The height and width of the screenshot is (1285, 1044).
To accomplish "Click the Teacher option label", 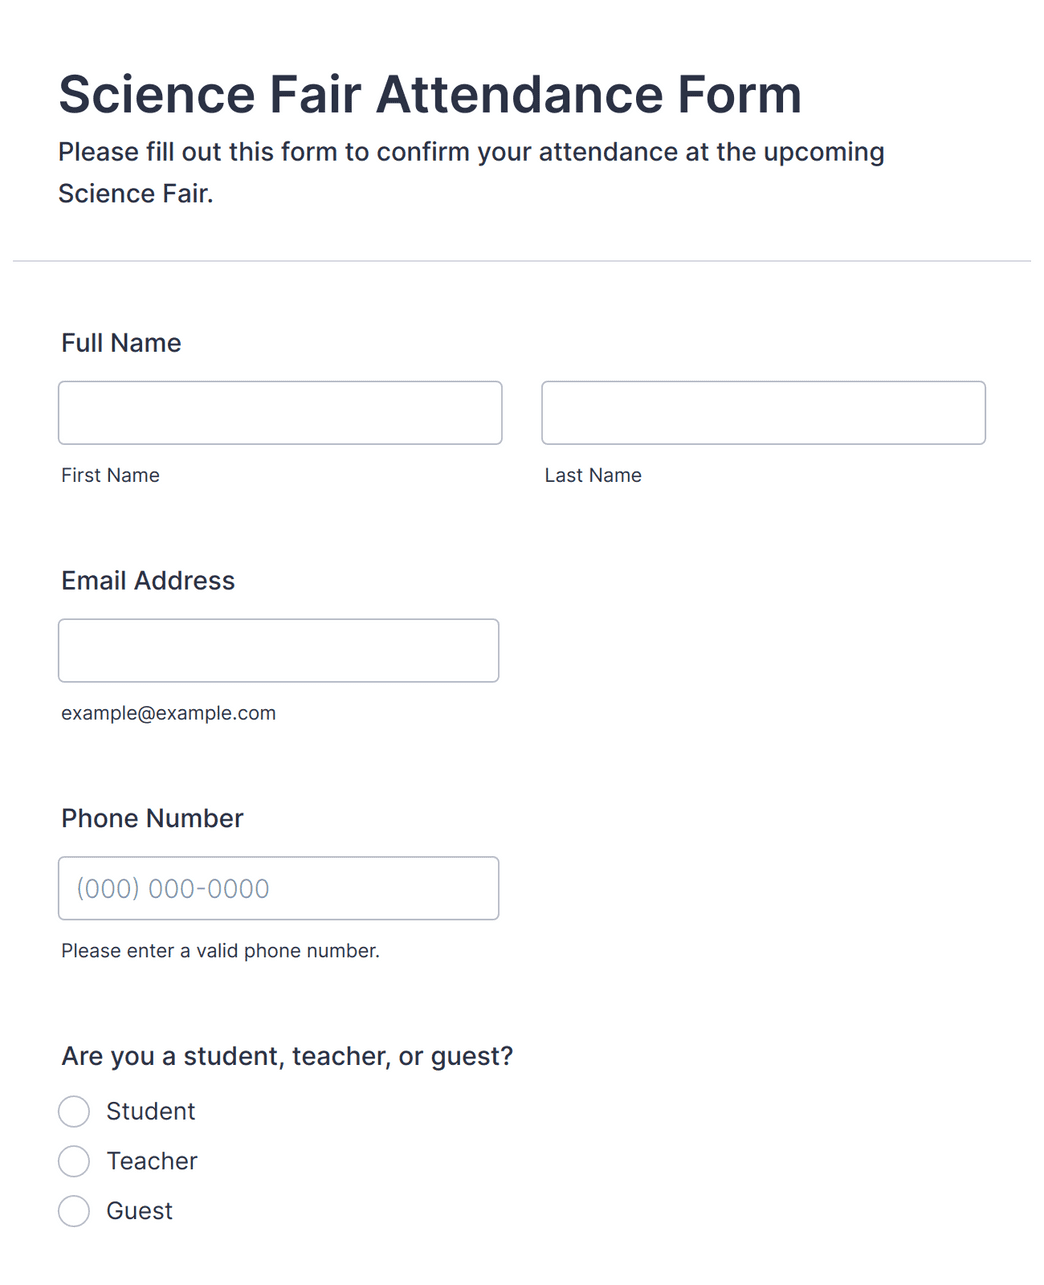I will [152, 1161].
